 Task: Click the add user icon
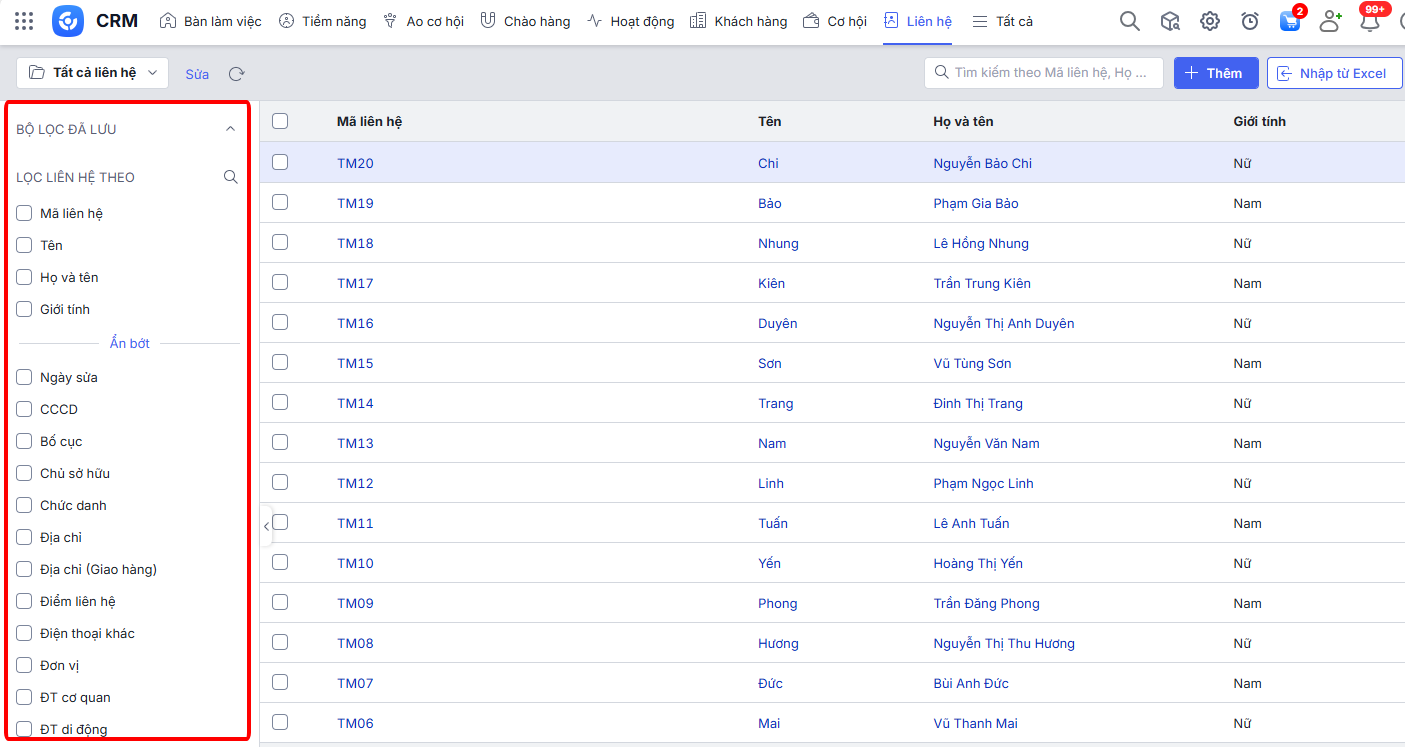(1330, 21)
